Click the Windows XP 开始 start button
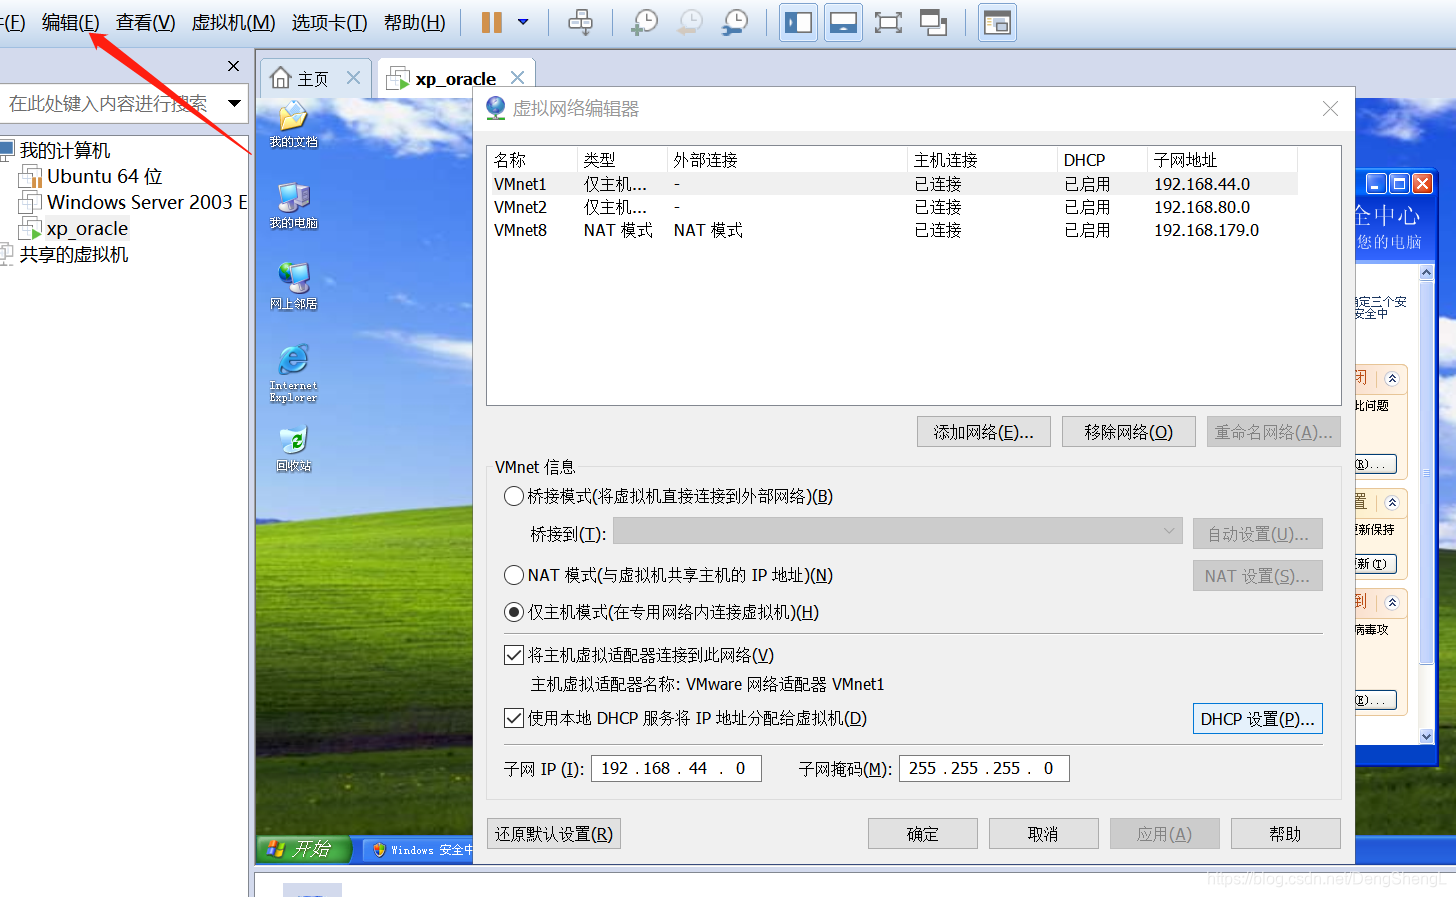 pos(304,849)
